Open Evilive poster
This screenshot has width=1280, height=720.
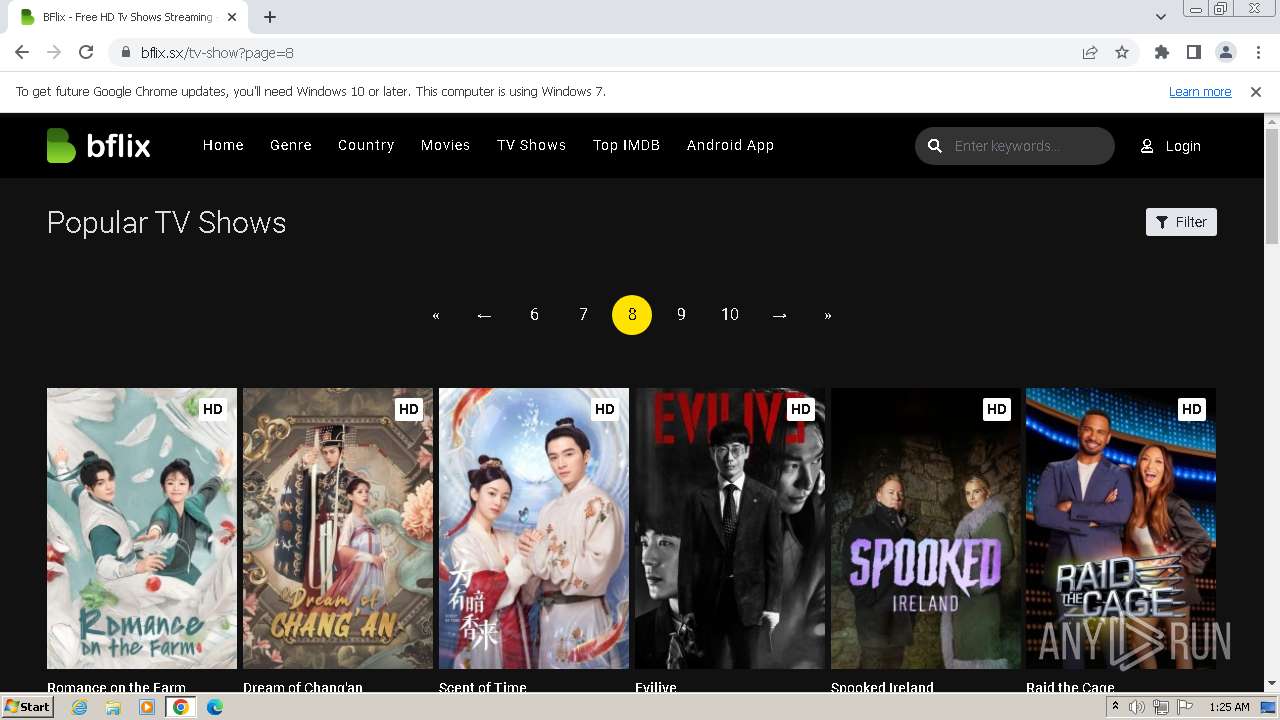[x=730, y=528]
